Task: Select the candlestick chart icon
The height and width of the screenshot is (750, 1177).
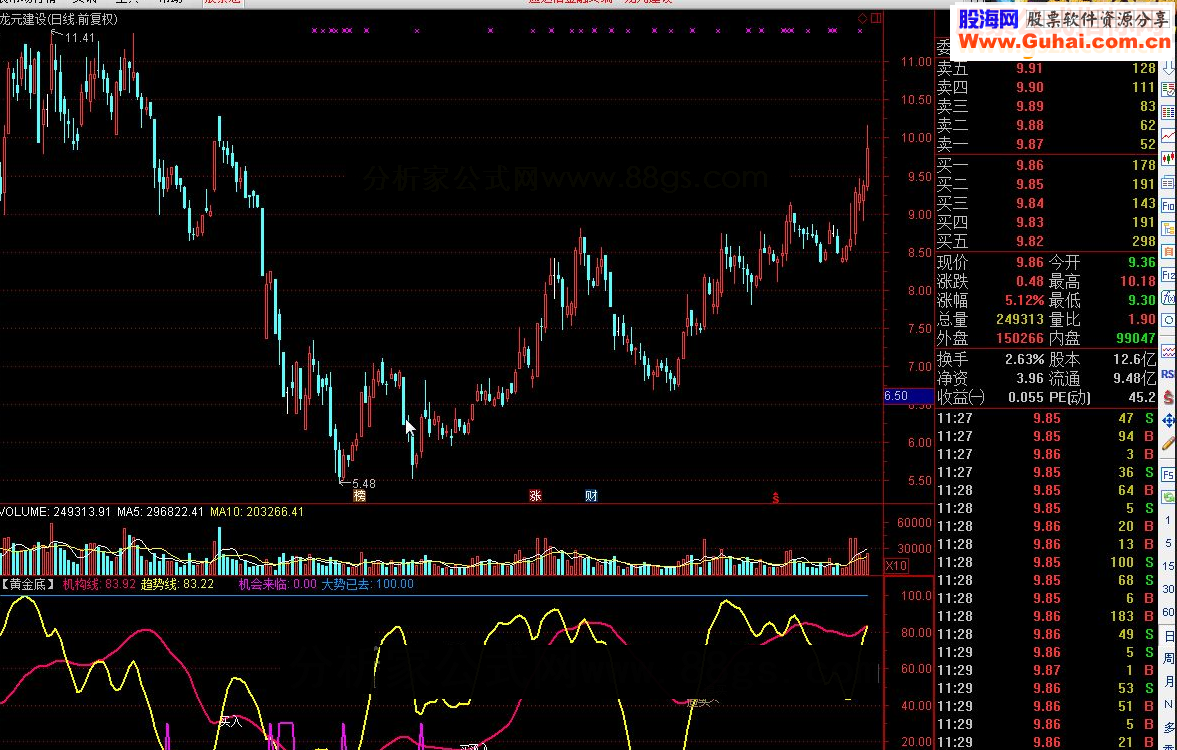Action: pyautogui.click(x=1168, y=158)
